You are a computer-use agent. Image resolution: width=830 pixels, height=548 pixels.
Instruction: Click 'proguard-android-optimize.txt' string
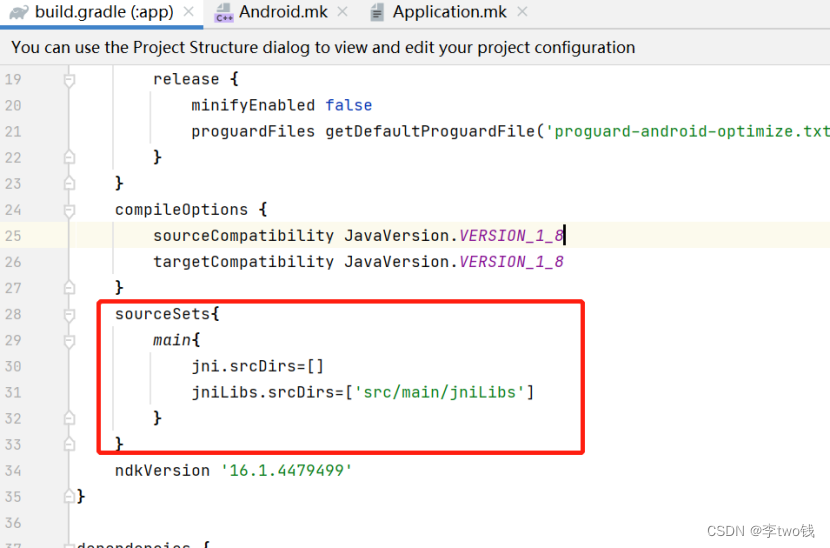(x=687, y=131)
